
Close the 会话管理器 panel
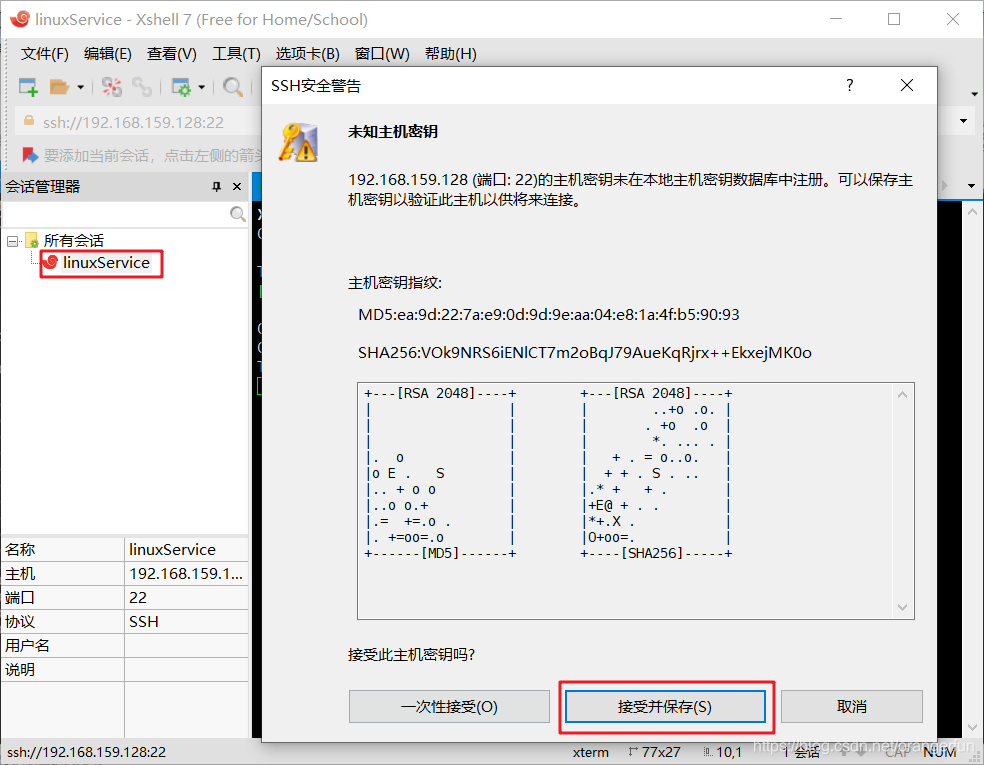click(237, 186)
